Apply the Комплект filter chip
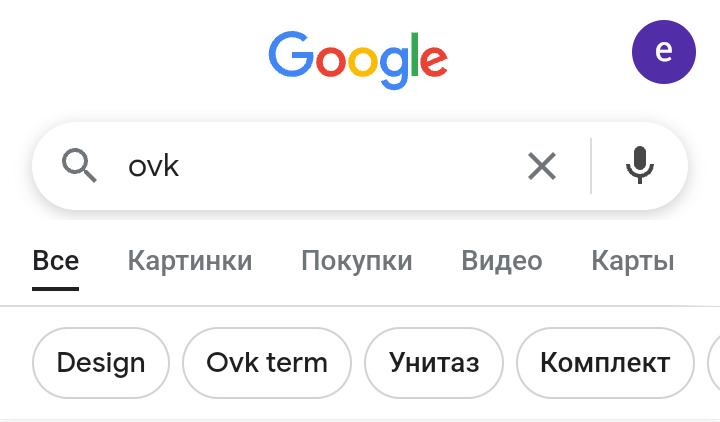720x422 pixels. pyautogui.click(x=605, y=362)
